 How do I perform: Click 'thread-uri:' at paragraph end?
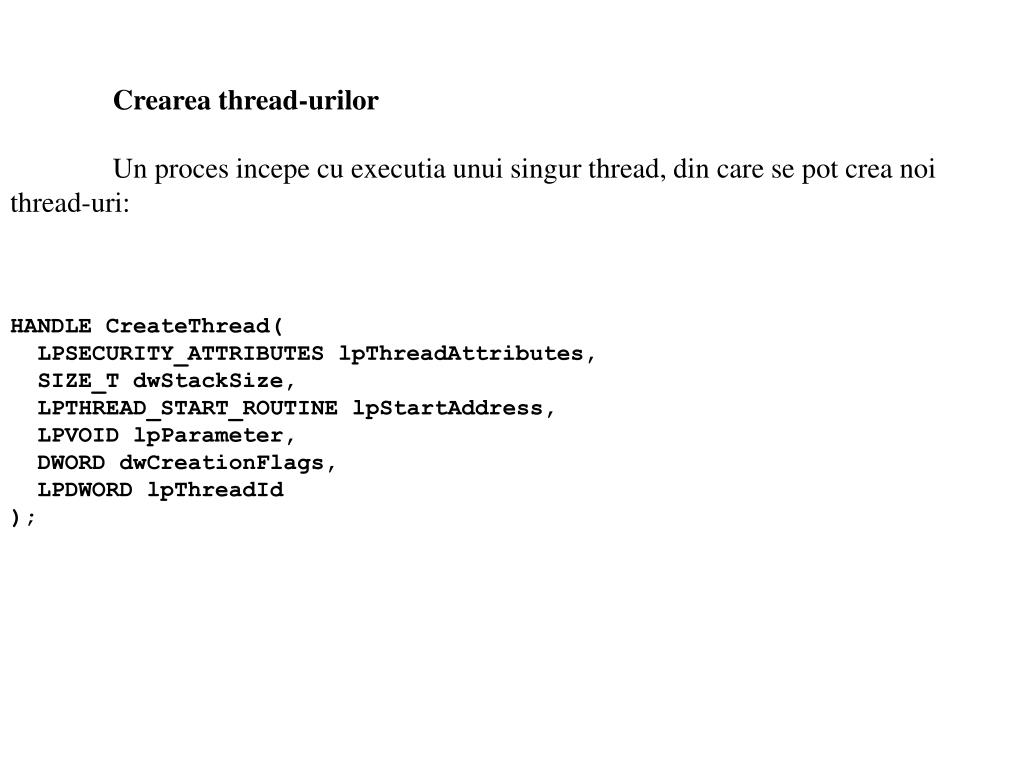pyautogui.click(x=70, y=204)
